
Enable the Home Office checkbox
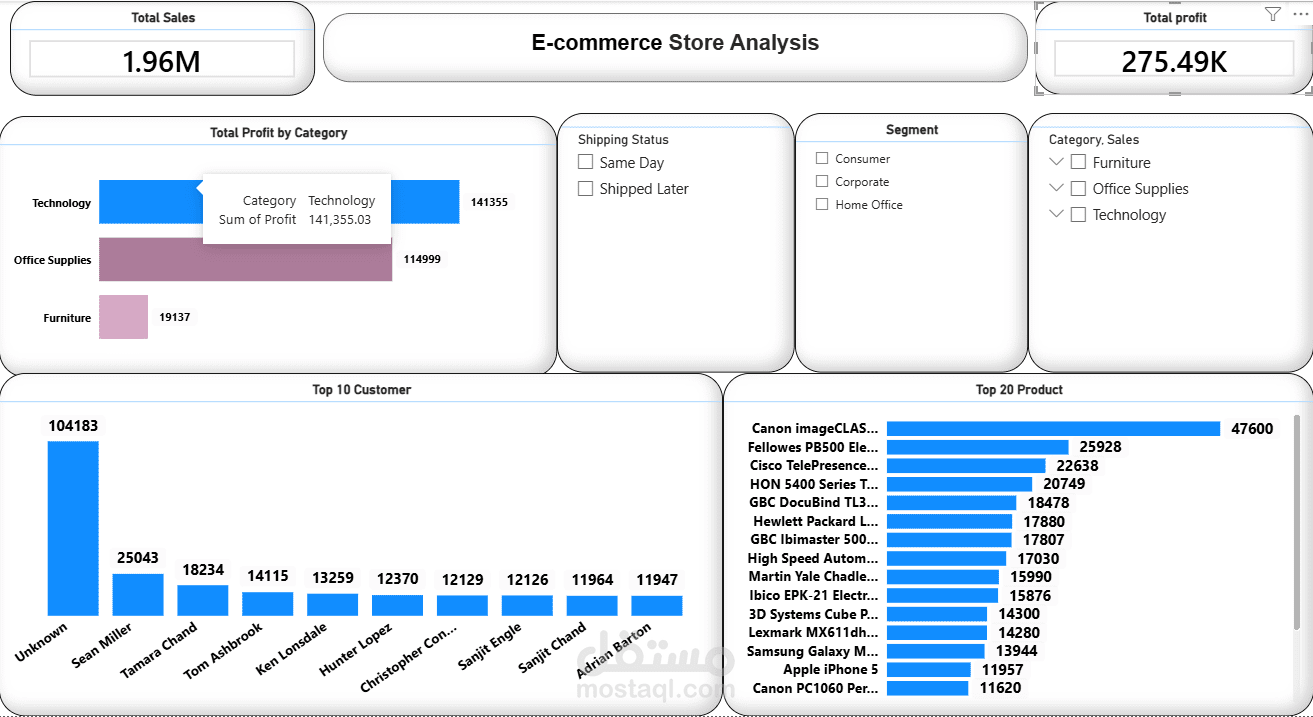click(823, 204)
